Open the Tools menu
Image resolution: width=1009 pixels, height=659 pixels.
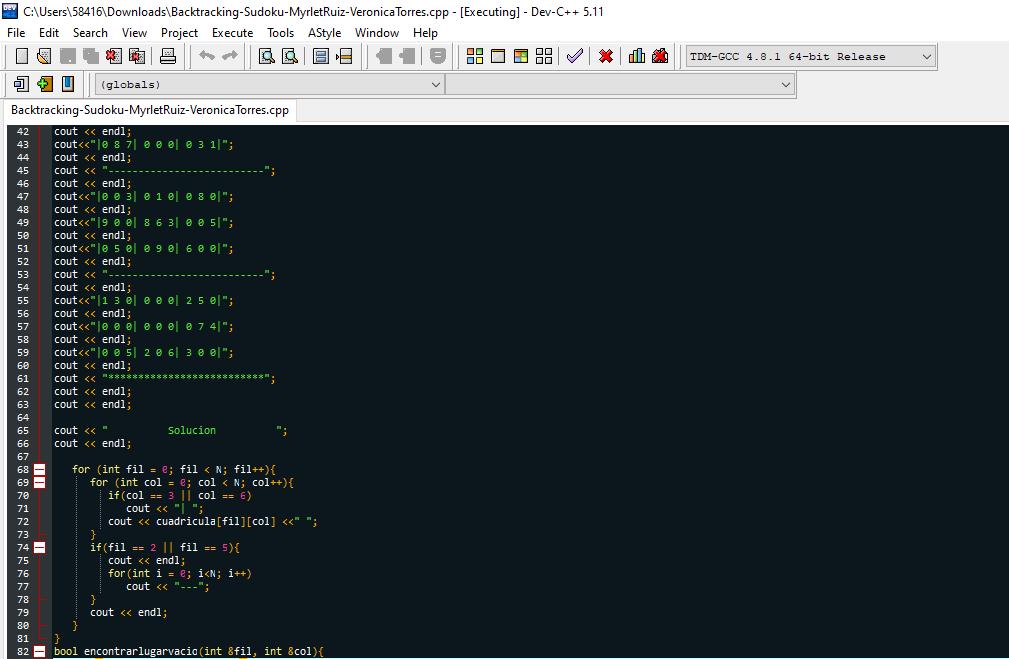(281, 33)
